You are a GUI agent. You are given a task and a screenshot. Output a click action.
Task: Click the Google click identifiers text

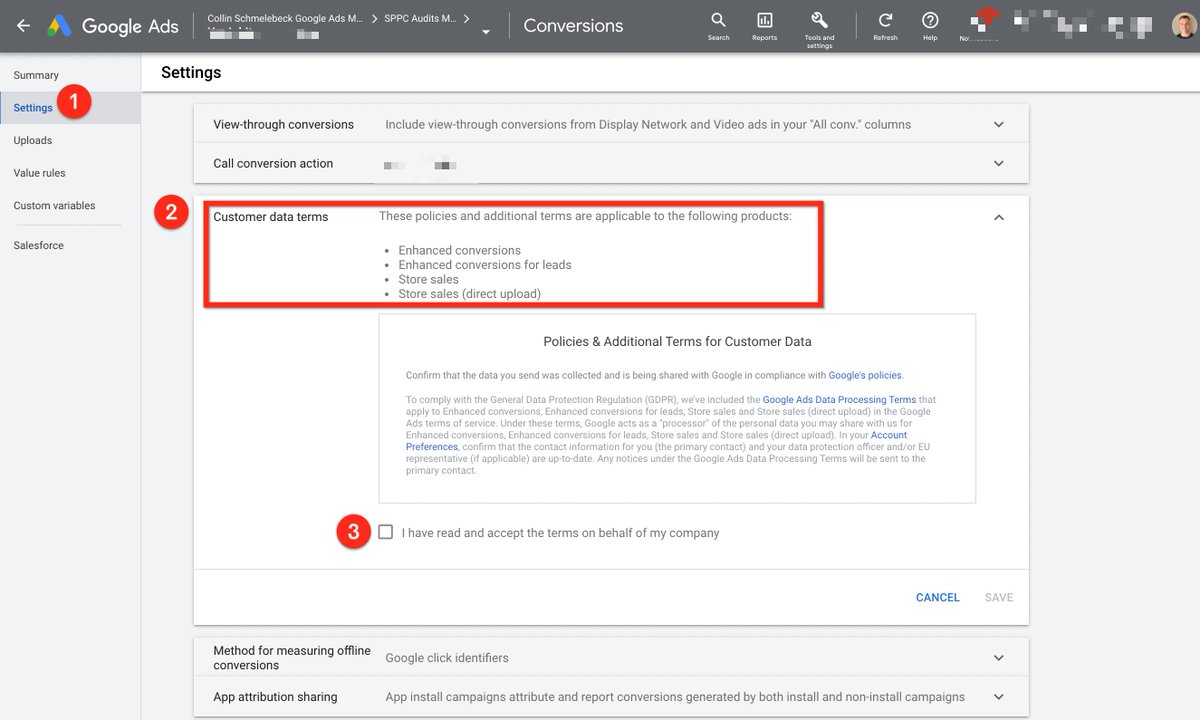coord(447,658)
